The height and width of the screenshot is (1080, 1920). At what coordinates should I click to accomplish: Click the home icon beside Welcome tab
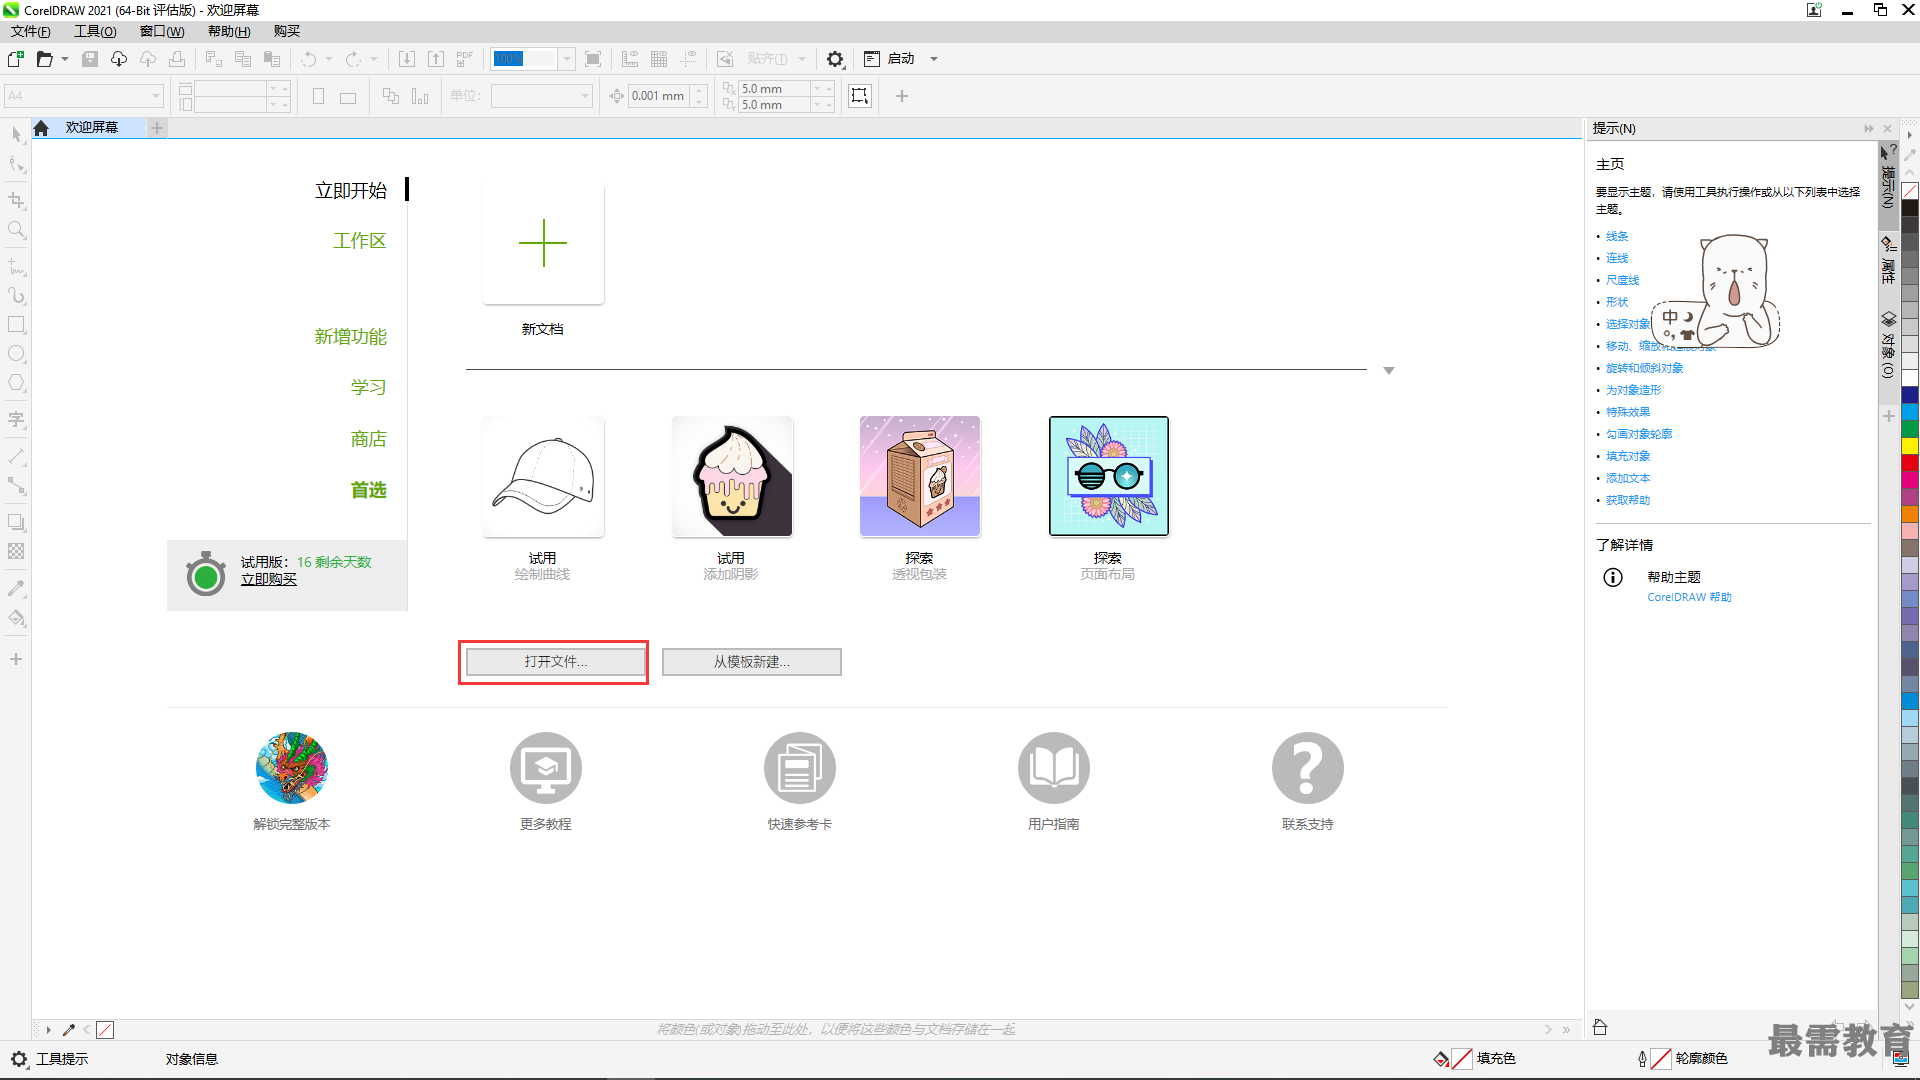[41, 128]
